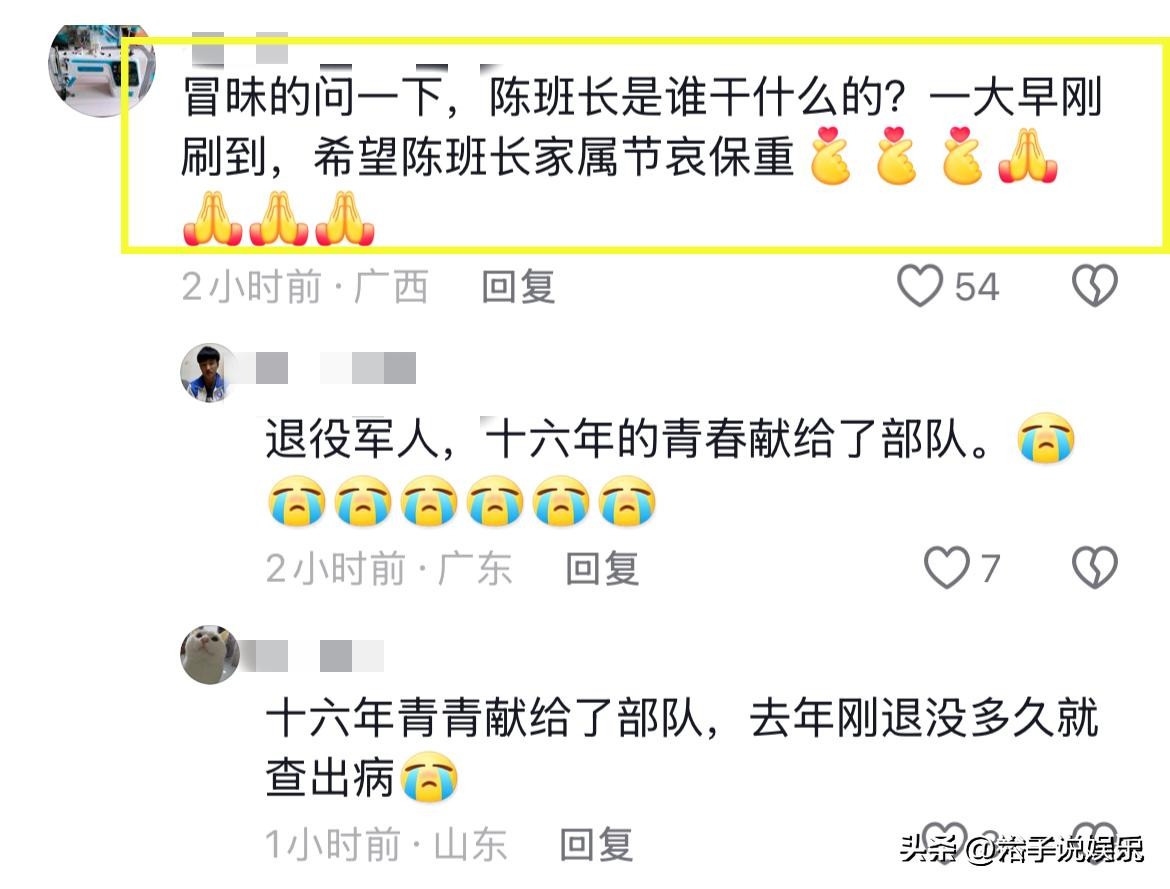
Task: Open blurred username beside blue jacket avatar
Action: (336, 369)
